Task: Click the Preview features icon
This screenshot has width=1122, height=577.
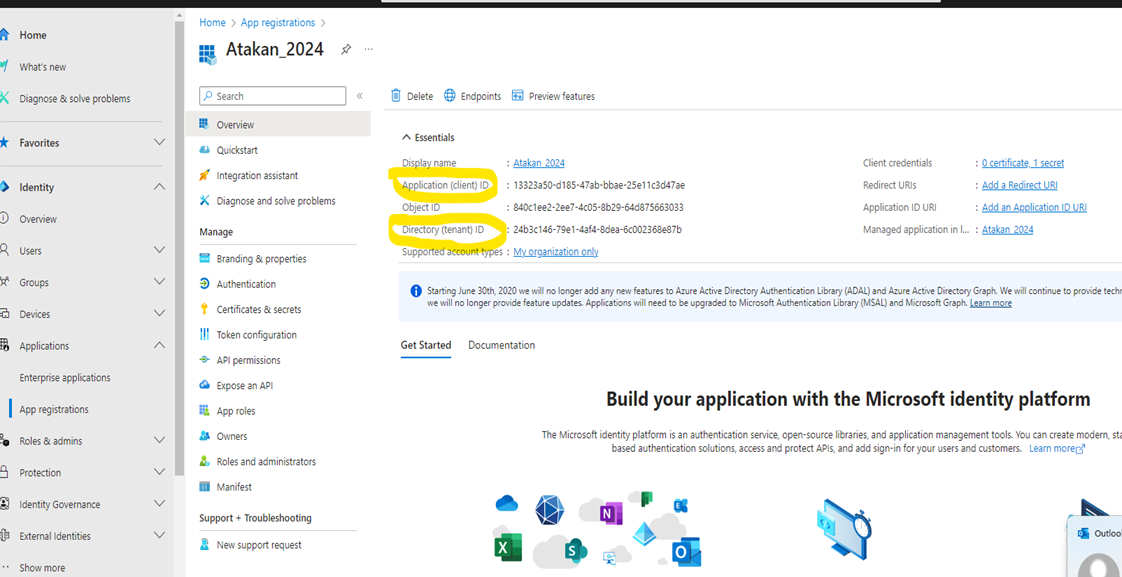Action: (518, 96)
